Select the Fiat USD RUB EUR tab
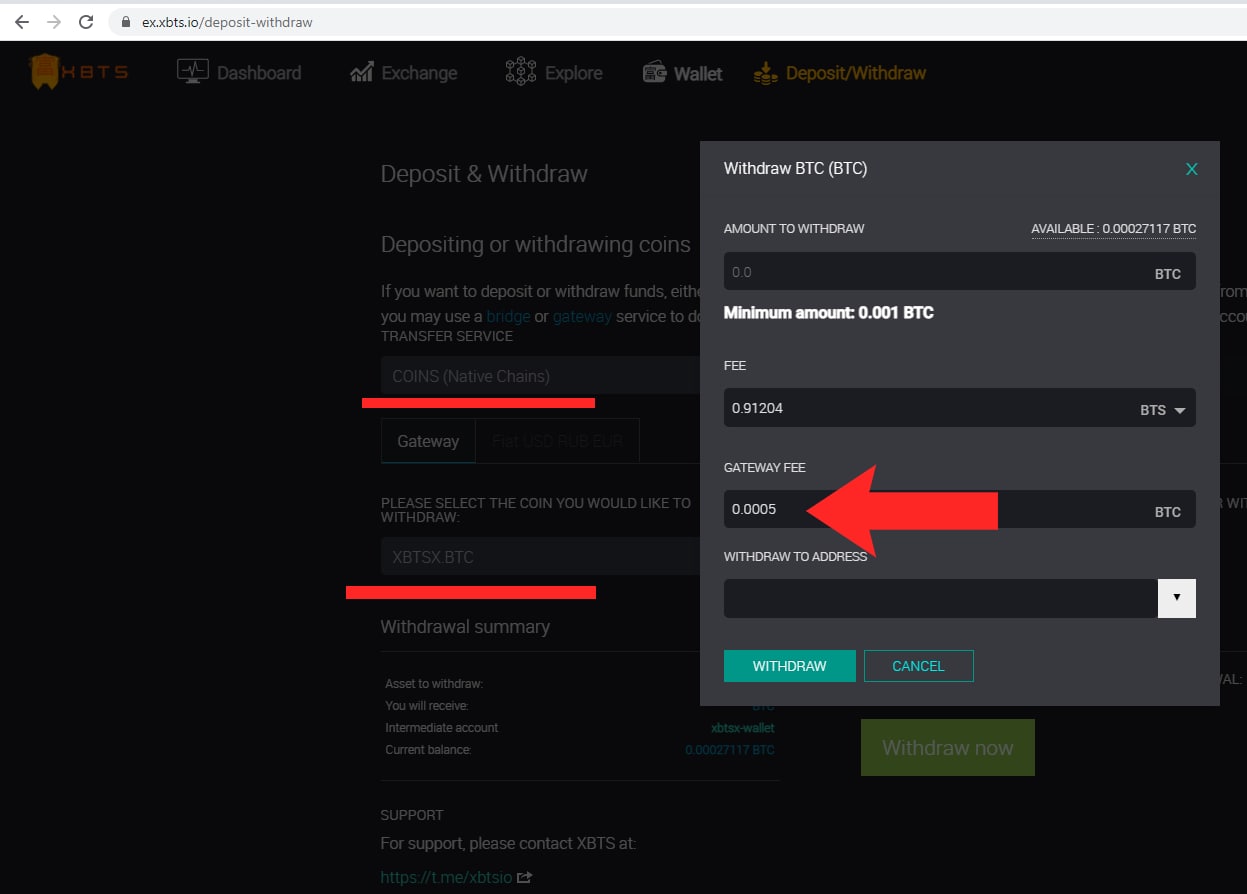The image size is (1247, 894). coord(557,441)
